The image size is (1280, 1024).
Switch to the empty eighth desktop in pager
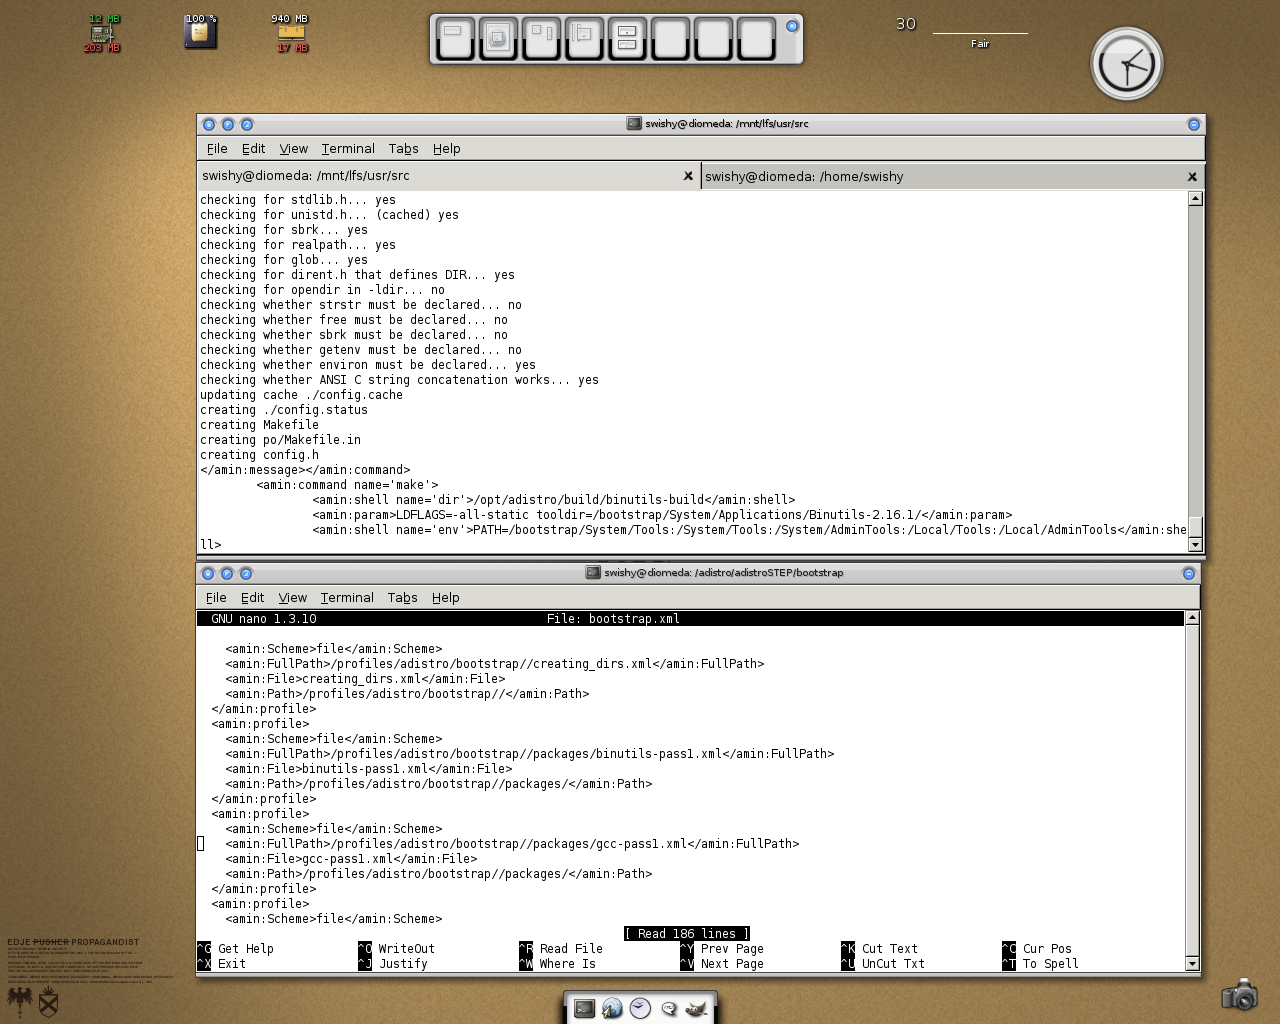pyautogui.click(x=756, y=39)
